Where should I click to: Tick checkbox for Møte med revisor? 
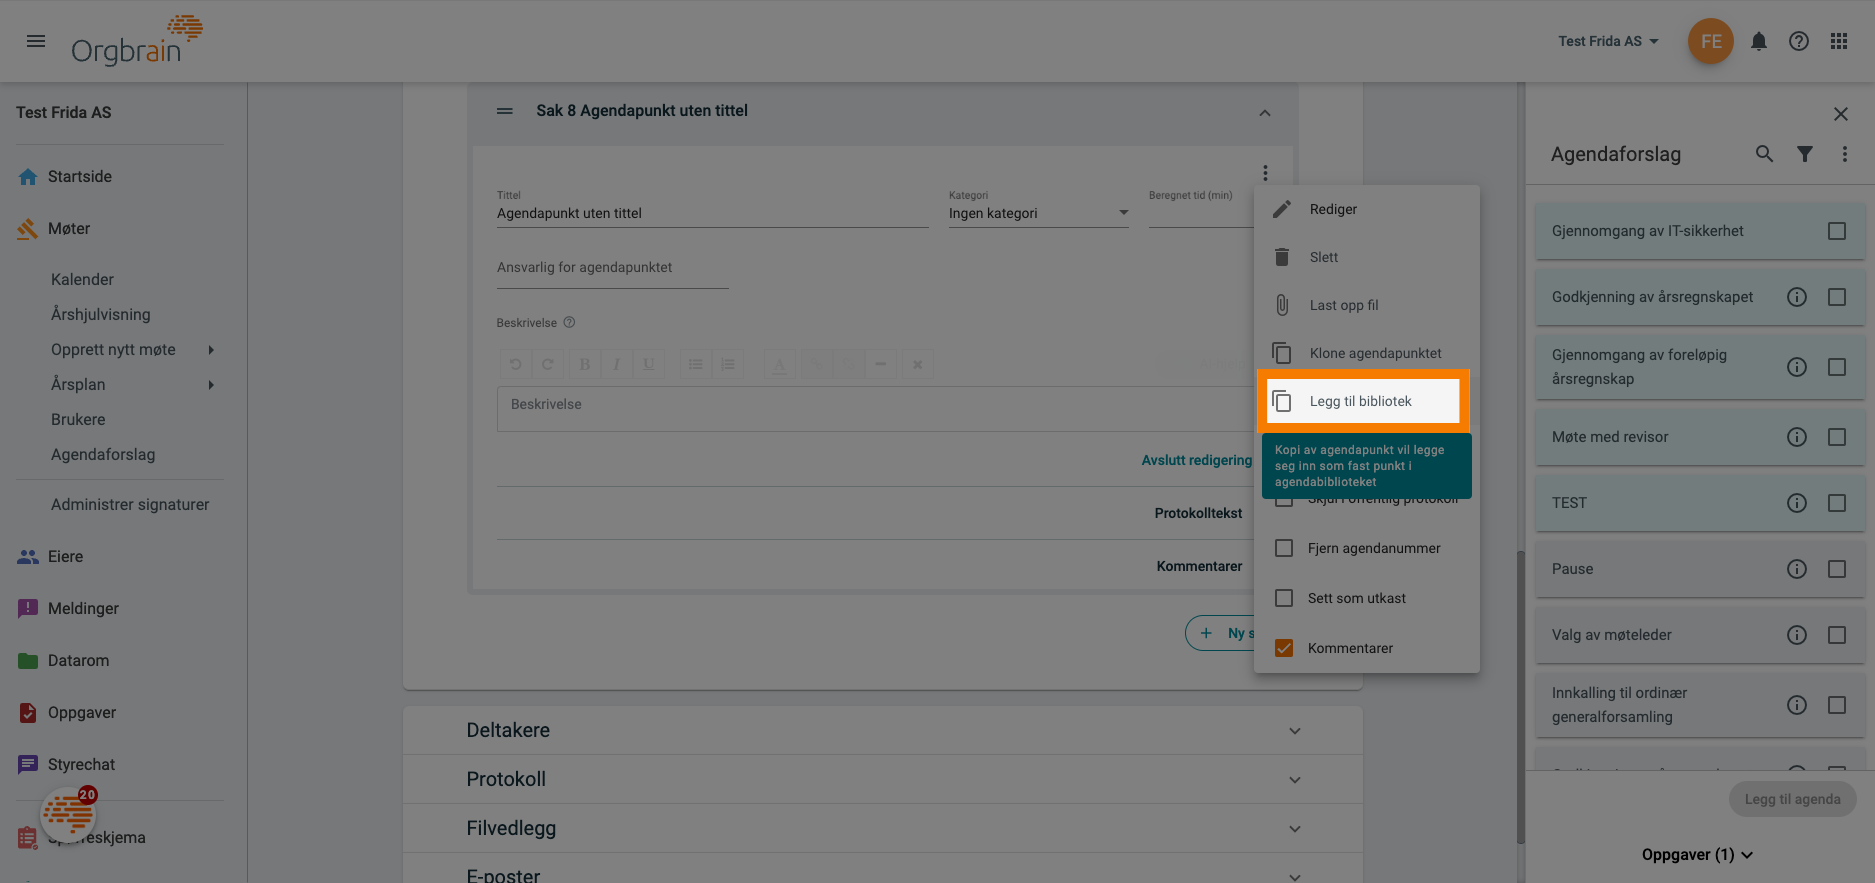point(1837,437)
